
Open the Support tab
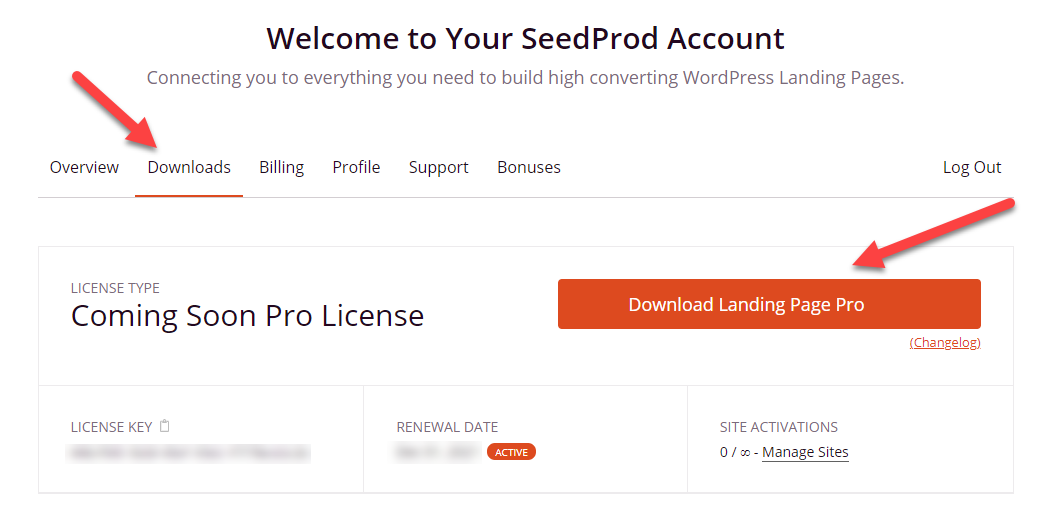[438, 167]
